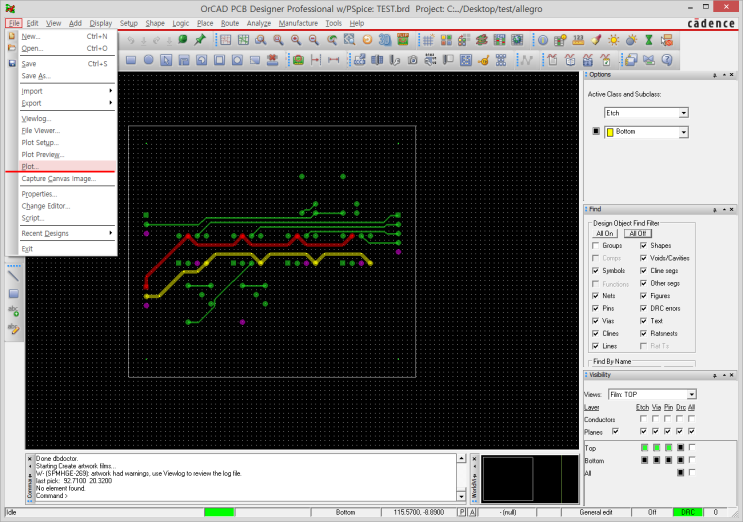Click the add rectangle shape toolbar icon
Image resolution: width=743 pixels, height=522 pixels.
tap(130, 60)
